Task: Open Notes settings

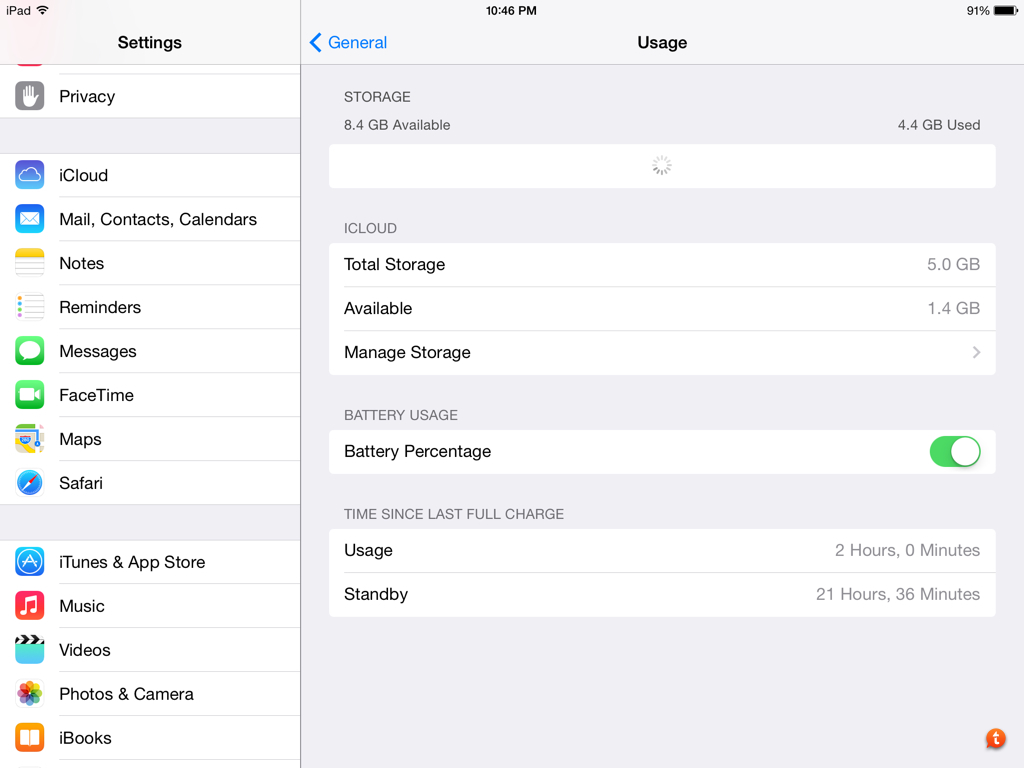Action: pyautogui.click(x=150, y=263)
